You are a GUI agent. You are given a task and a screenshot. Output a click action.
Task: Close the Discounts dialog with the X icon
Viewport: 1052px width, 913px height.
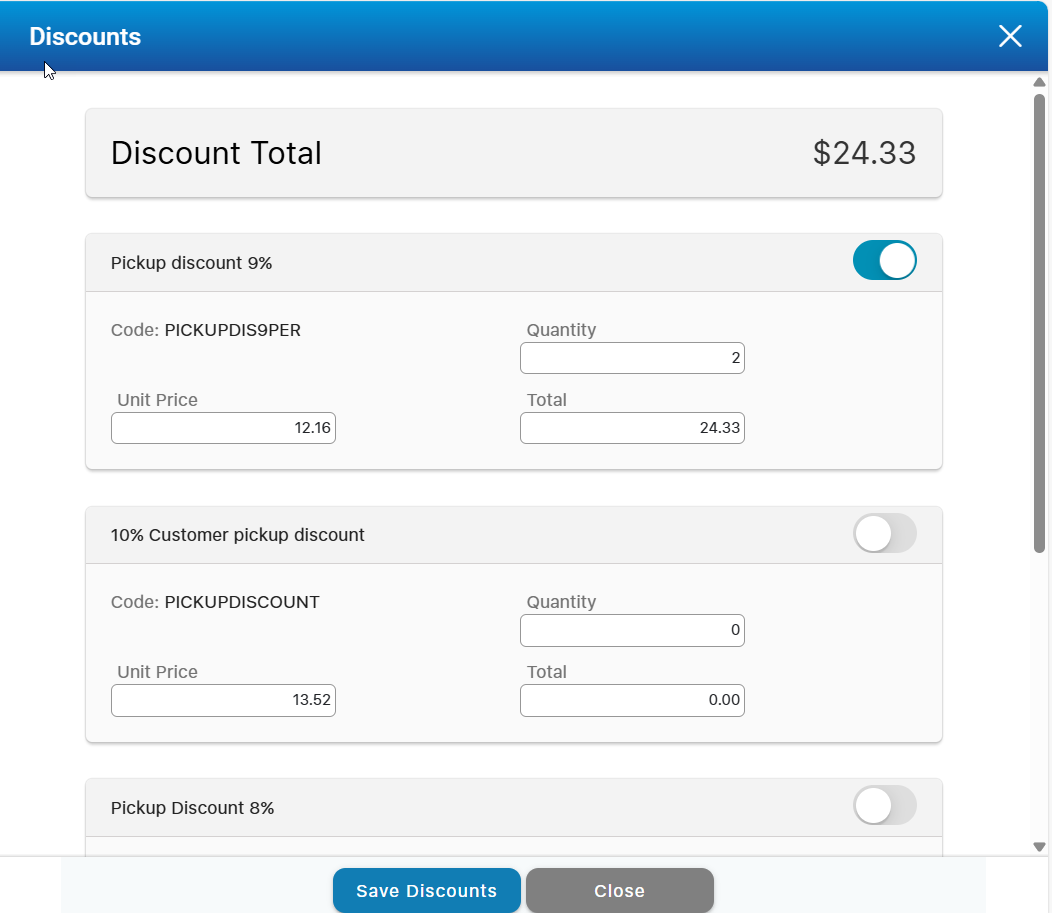coord(1010,37)
